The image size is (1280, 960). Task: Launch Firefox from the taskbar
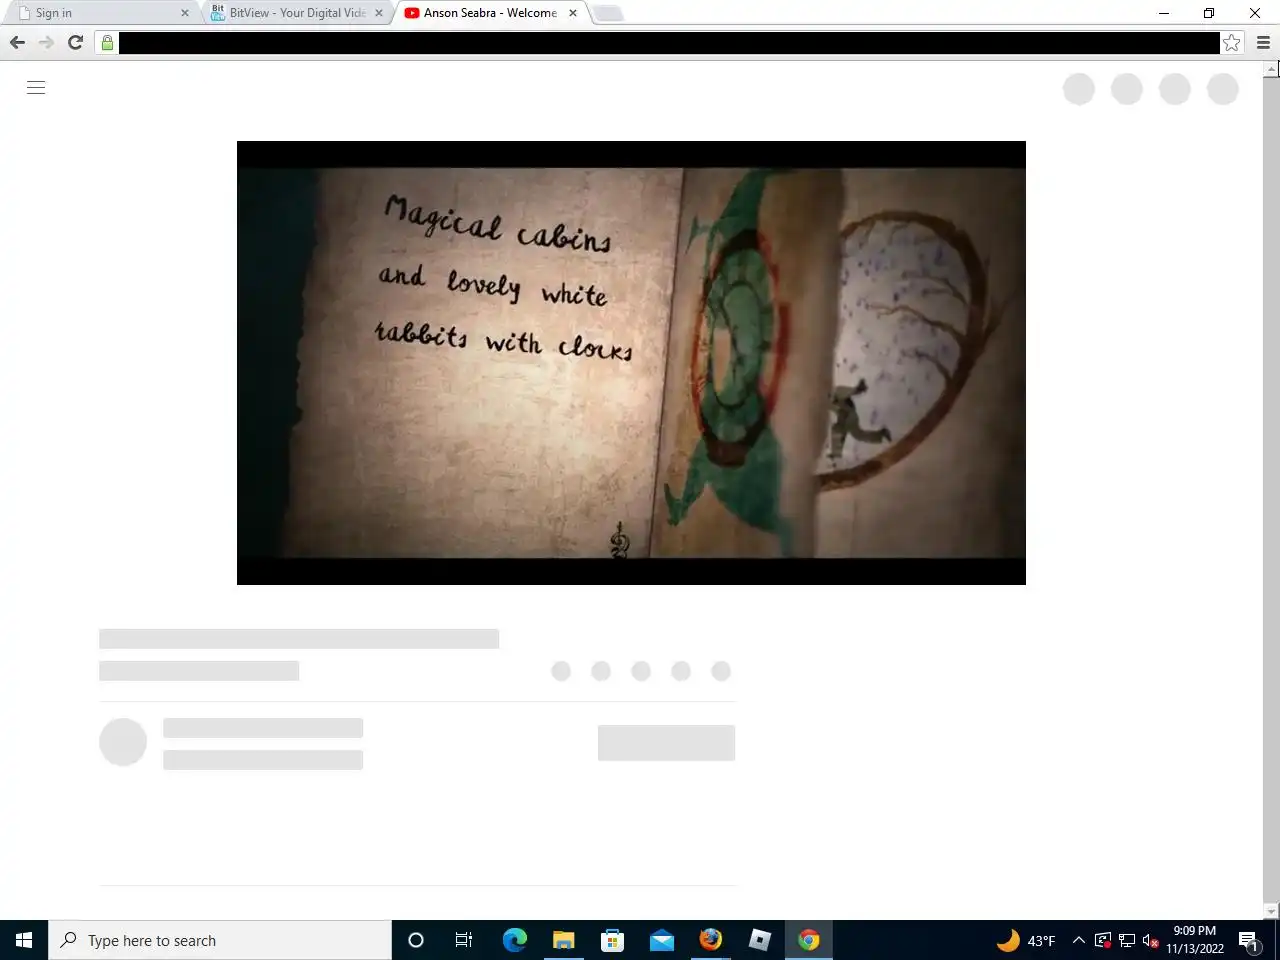click(711, 940)
